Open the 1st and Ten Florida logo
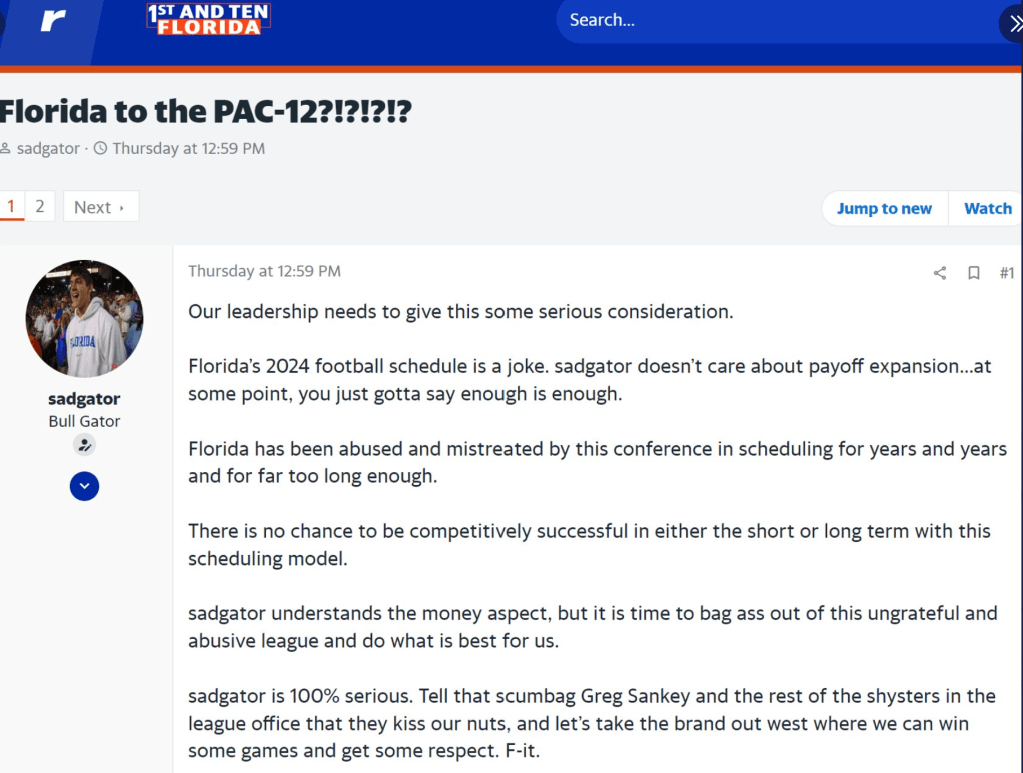The height and width of the screenshot is (773, 1023). coord(208,19)
